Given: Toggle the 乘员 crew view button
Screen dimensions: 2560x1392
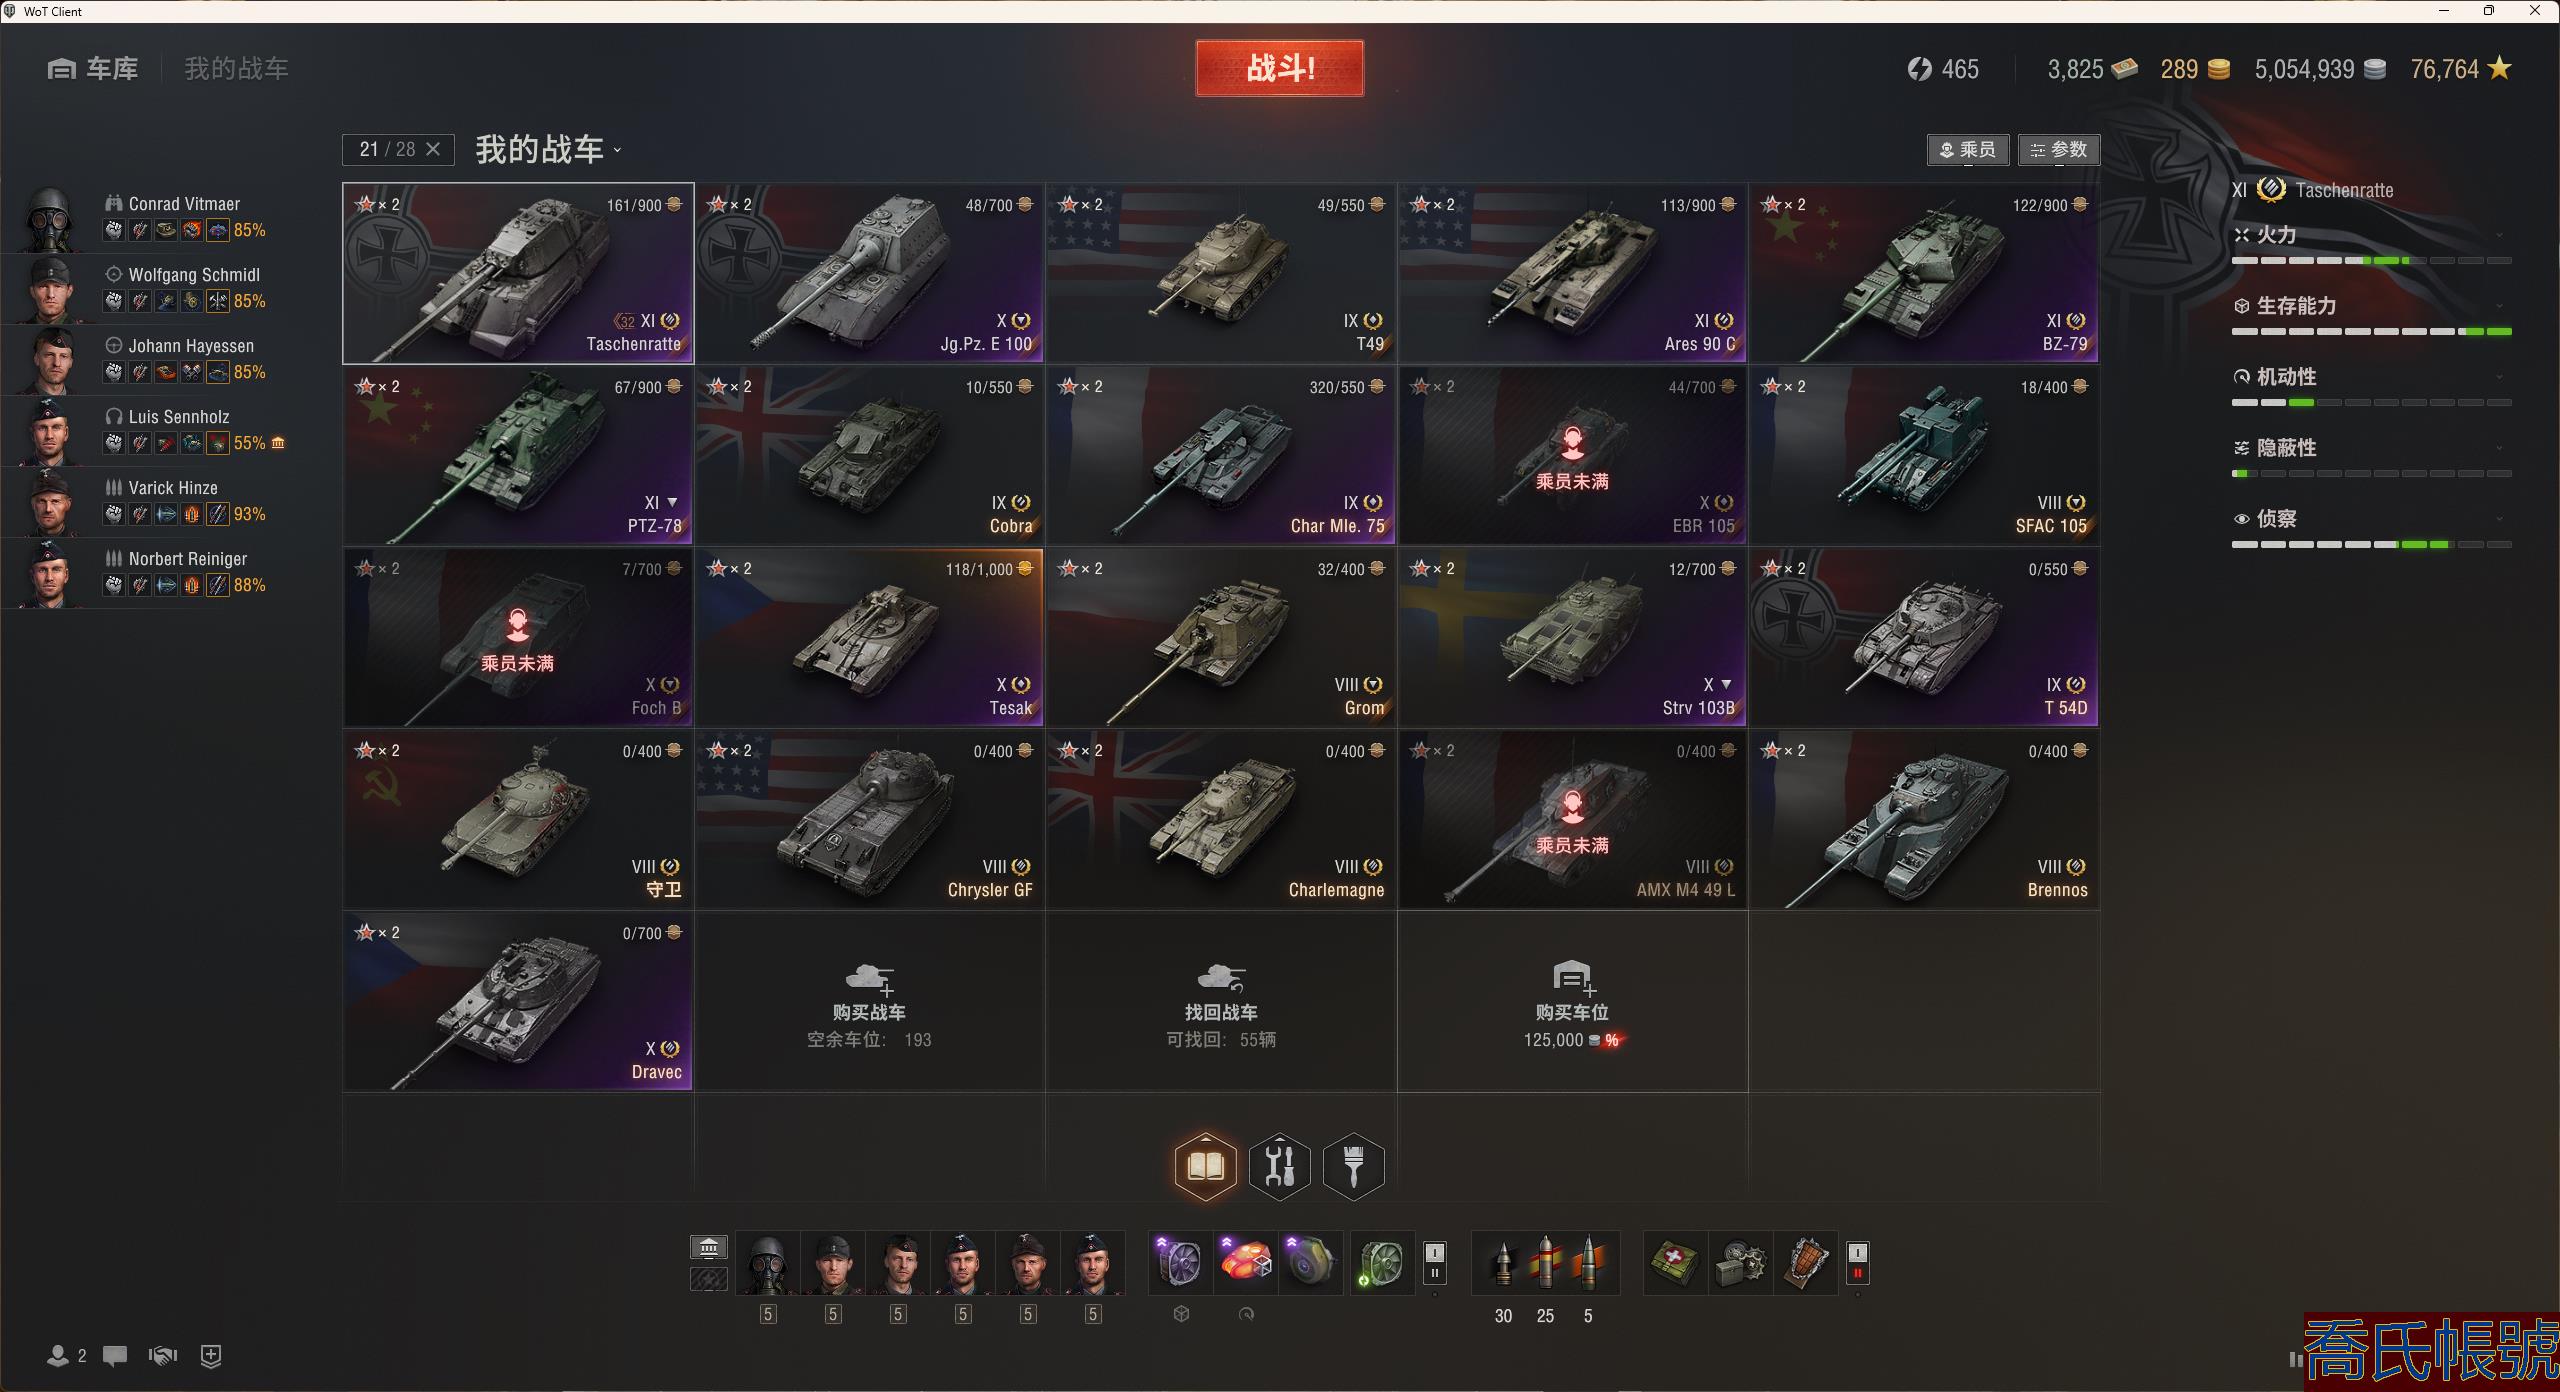Looking at the screenshot, I should coord(1967,150).
